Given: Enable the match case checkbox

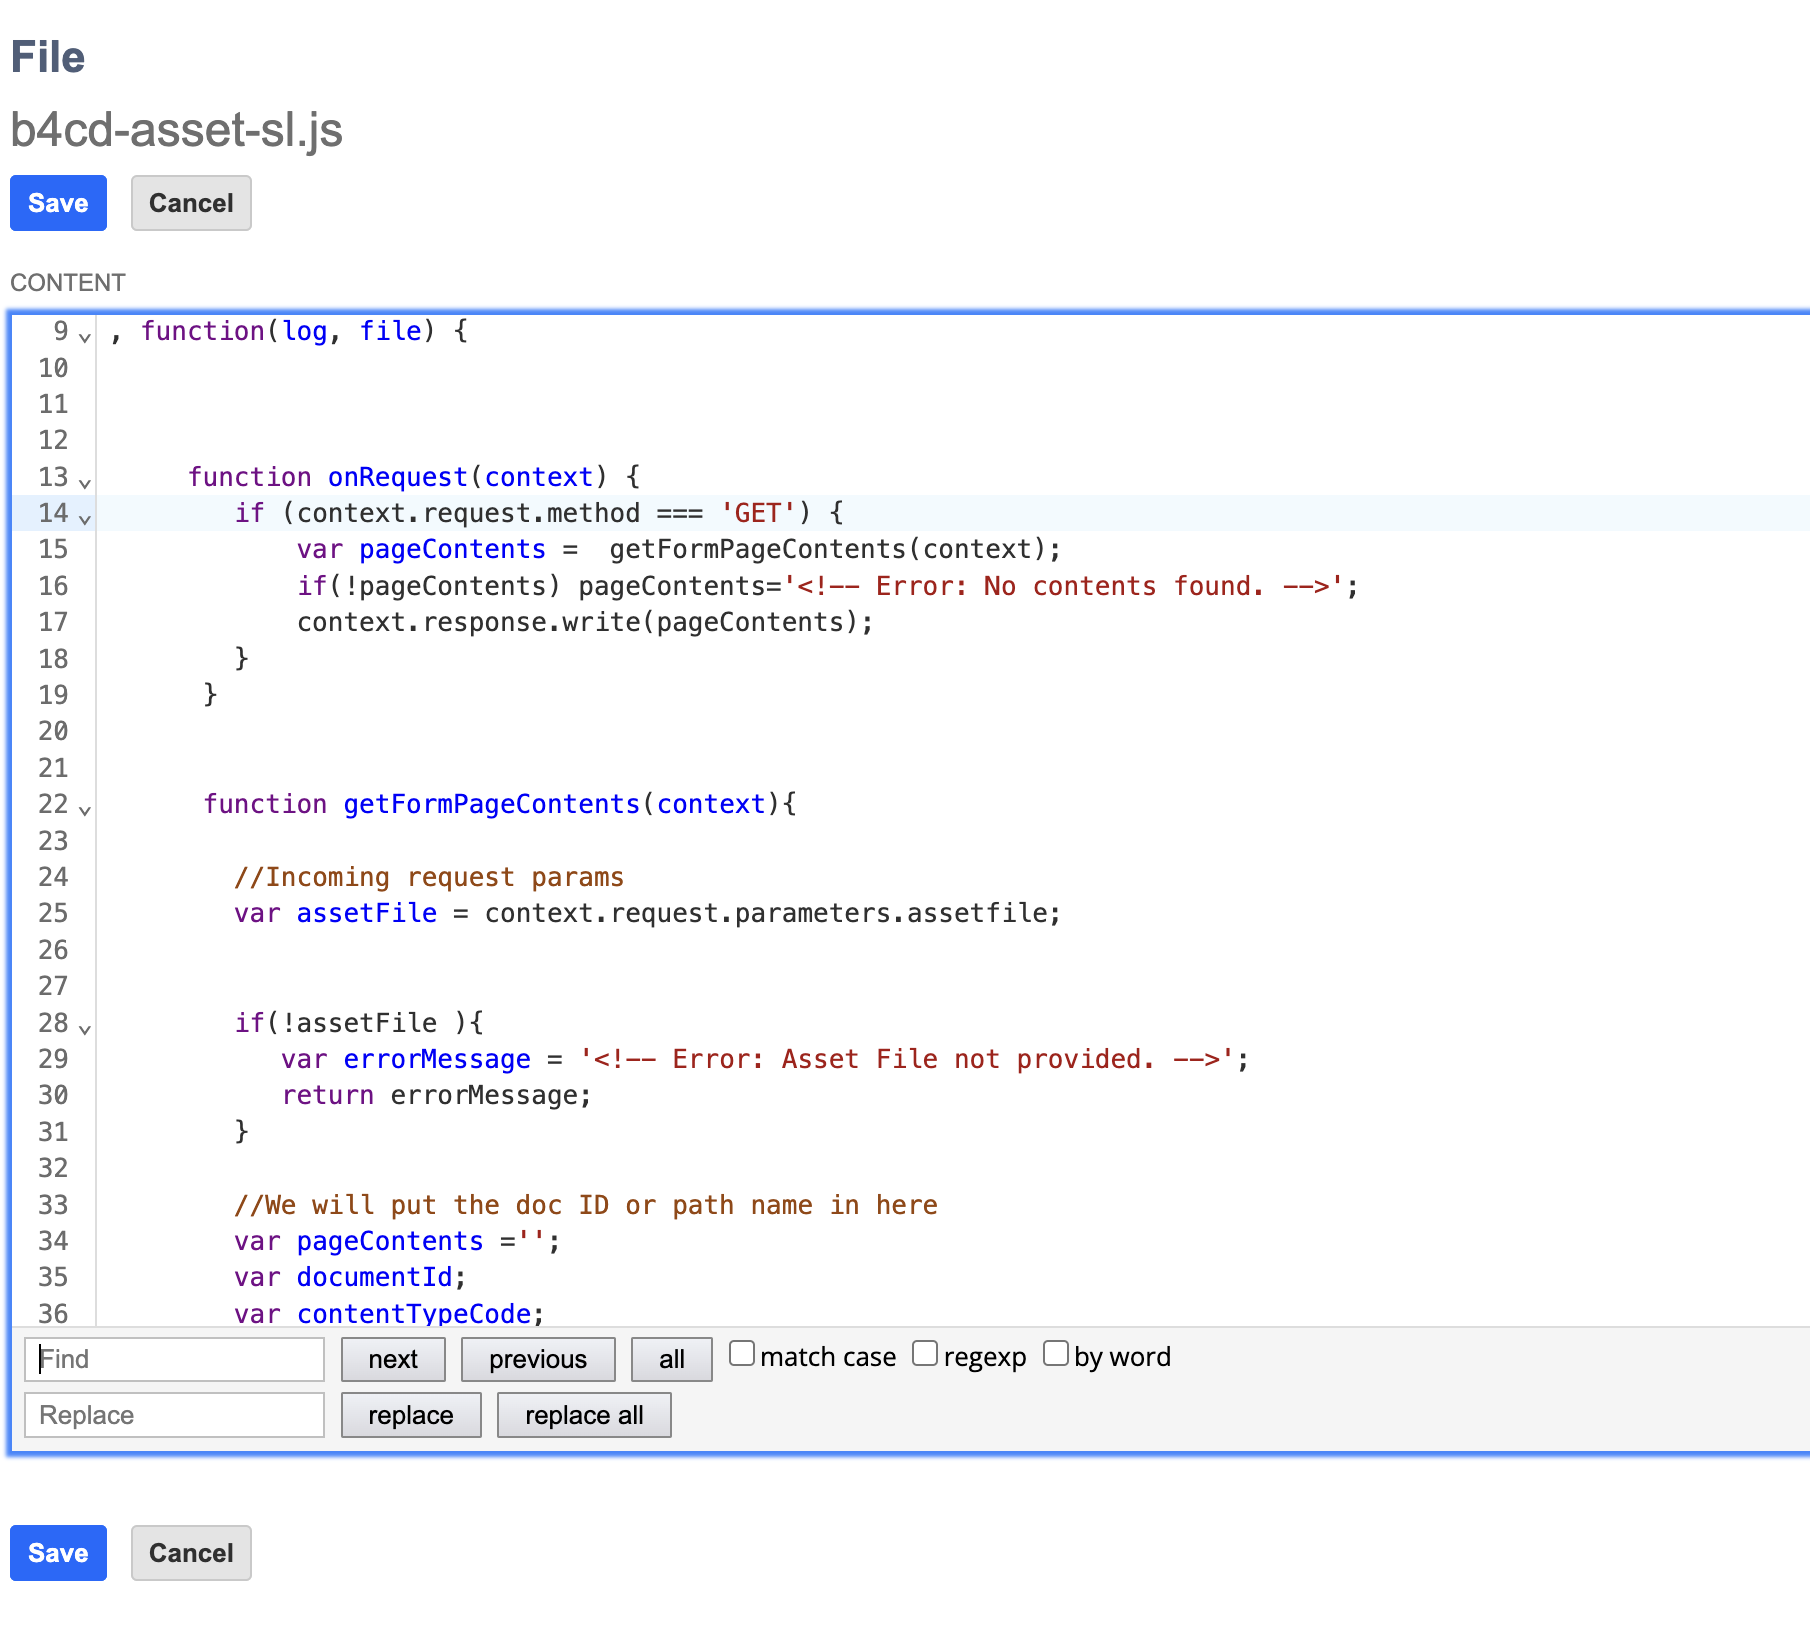Looking at the screenshot, I should click(x=741, y=1354).
